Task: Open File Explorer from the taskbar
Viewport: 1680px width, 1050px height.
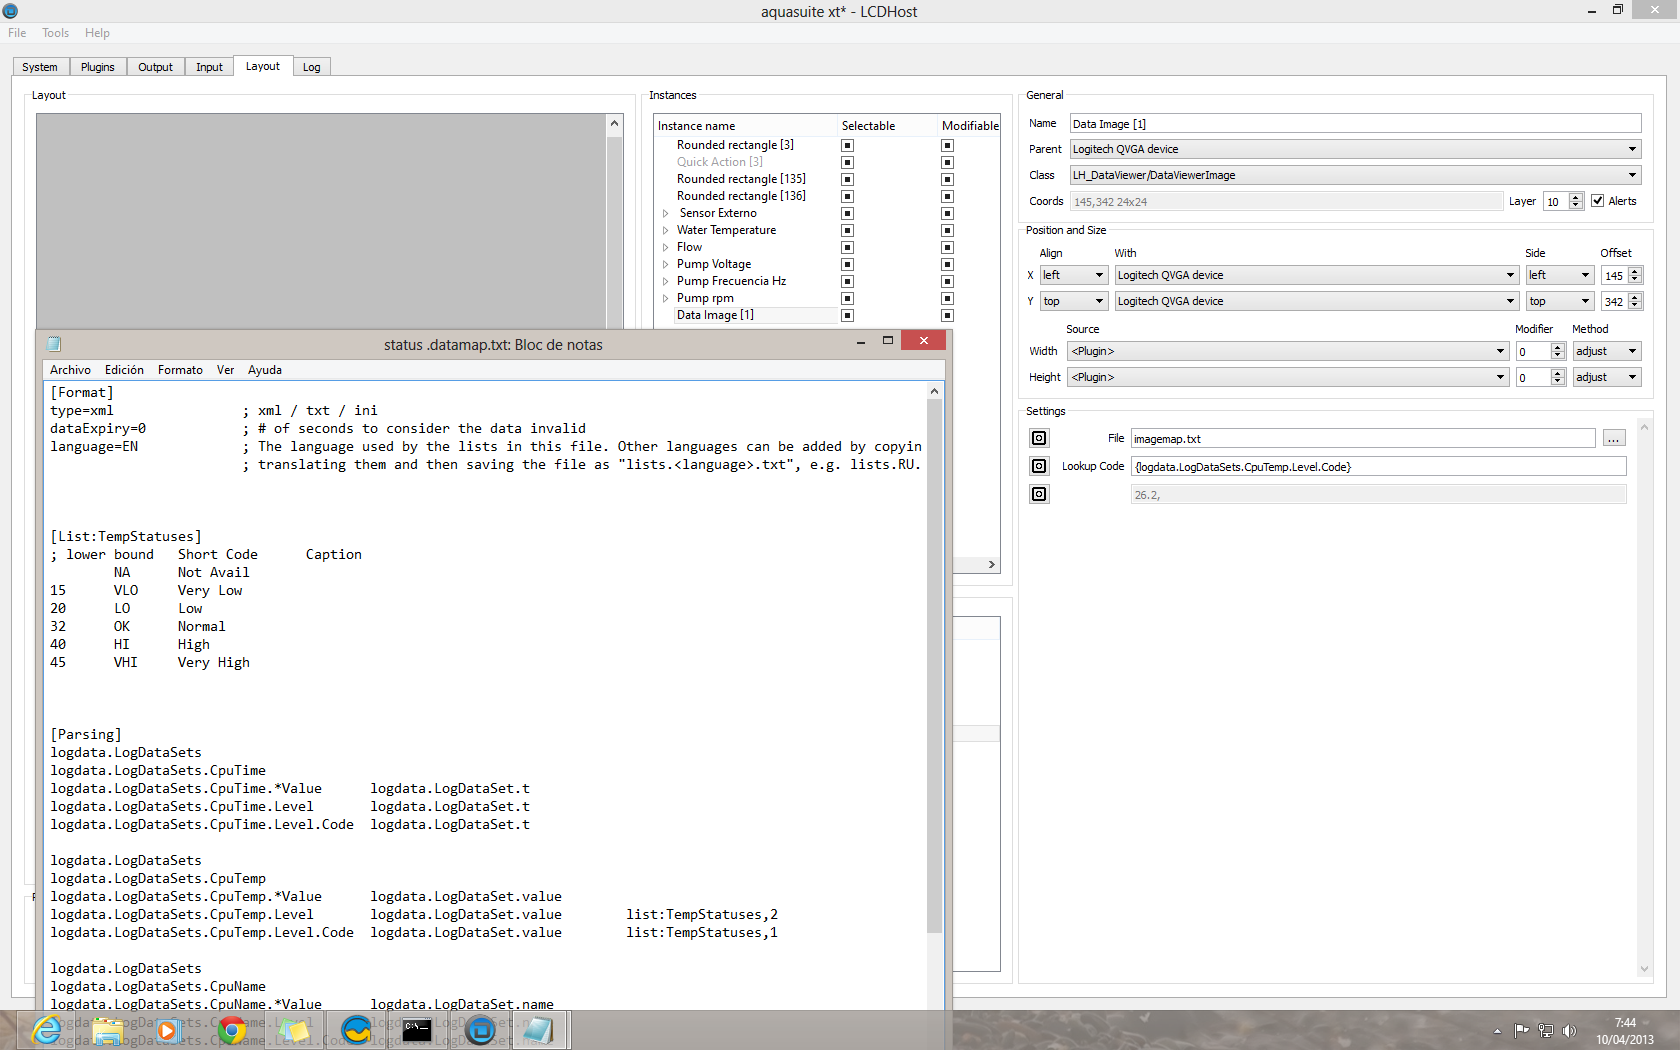Action: click(x=108, y=1030)
